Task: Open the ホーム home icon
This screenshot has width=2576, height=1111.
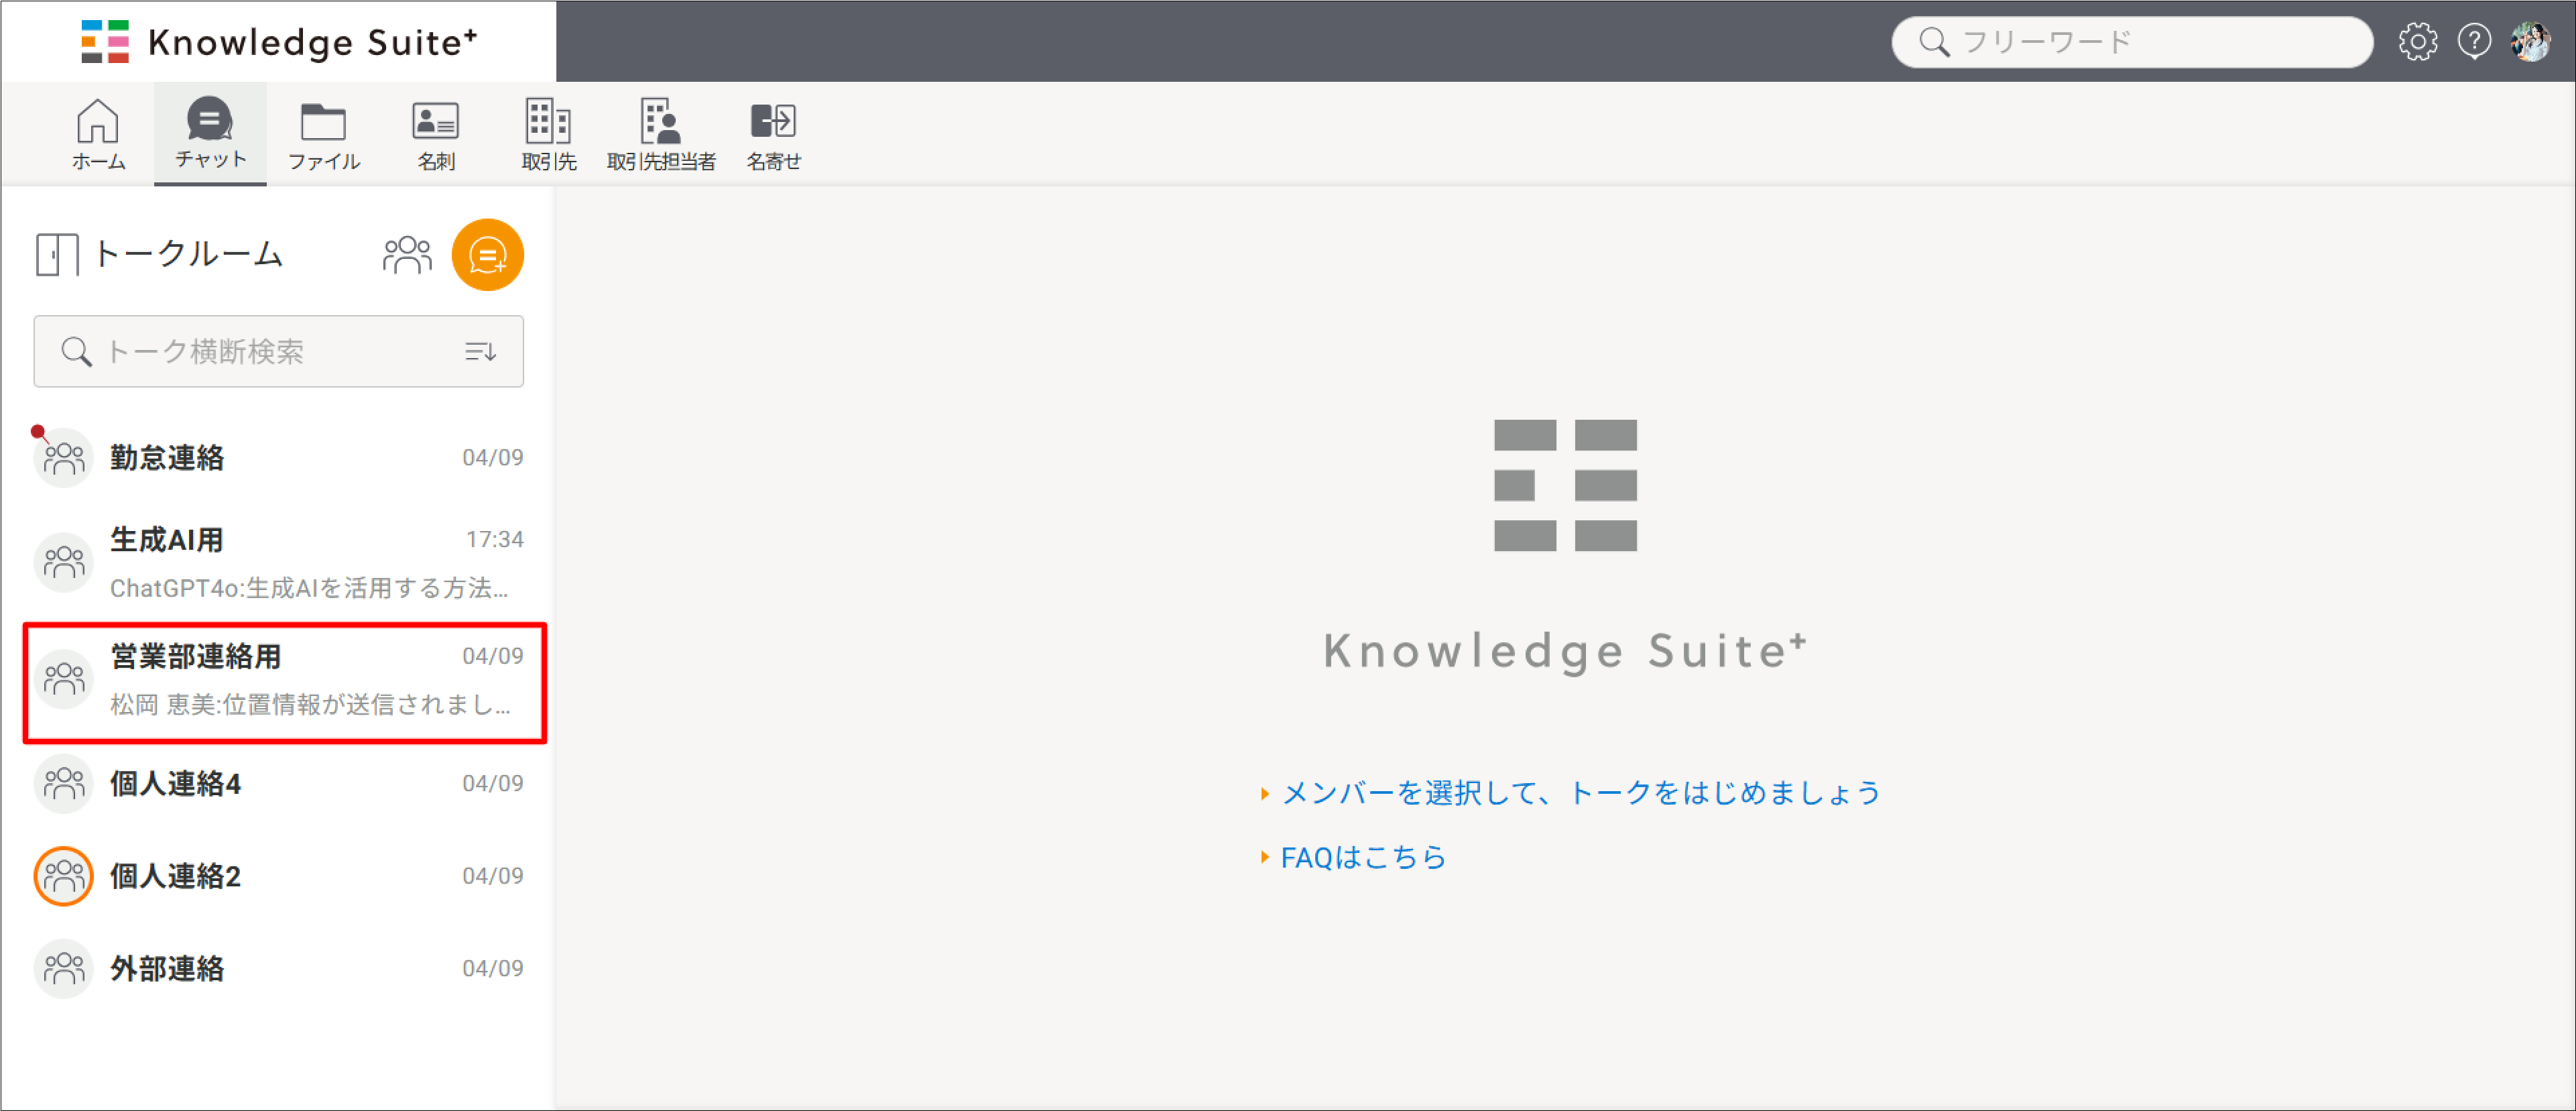Action: [x=98, y=134]
